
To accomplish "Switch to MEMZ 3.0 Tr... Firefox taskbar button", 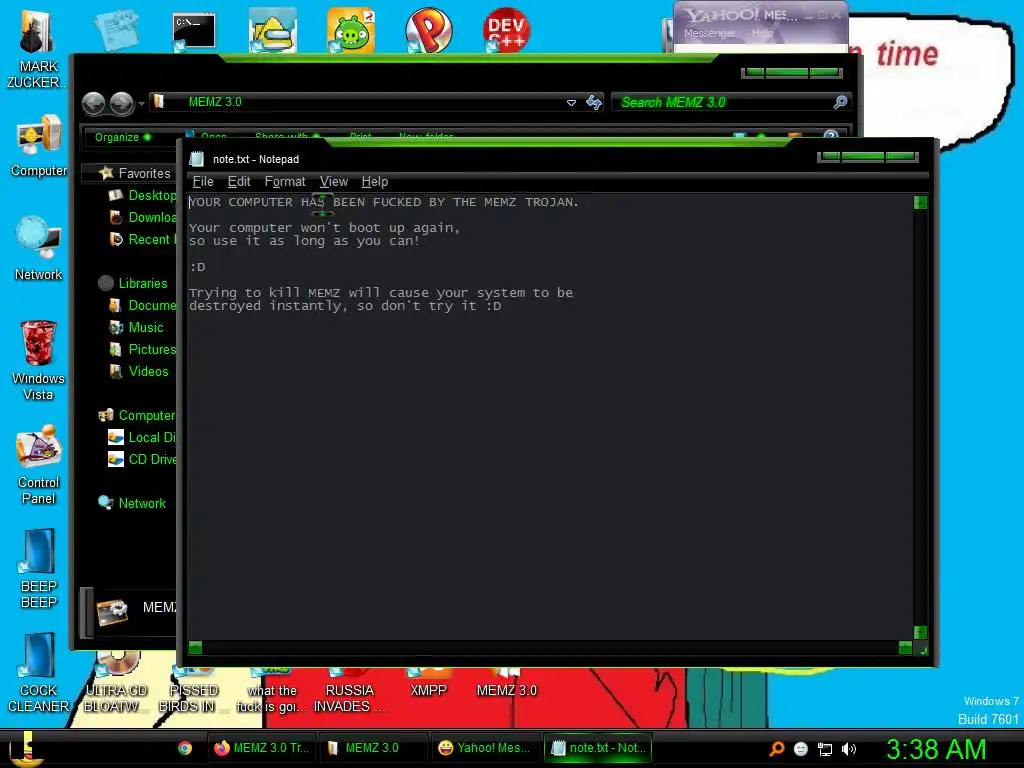I will point(262,748).
